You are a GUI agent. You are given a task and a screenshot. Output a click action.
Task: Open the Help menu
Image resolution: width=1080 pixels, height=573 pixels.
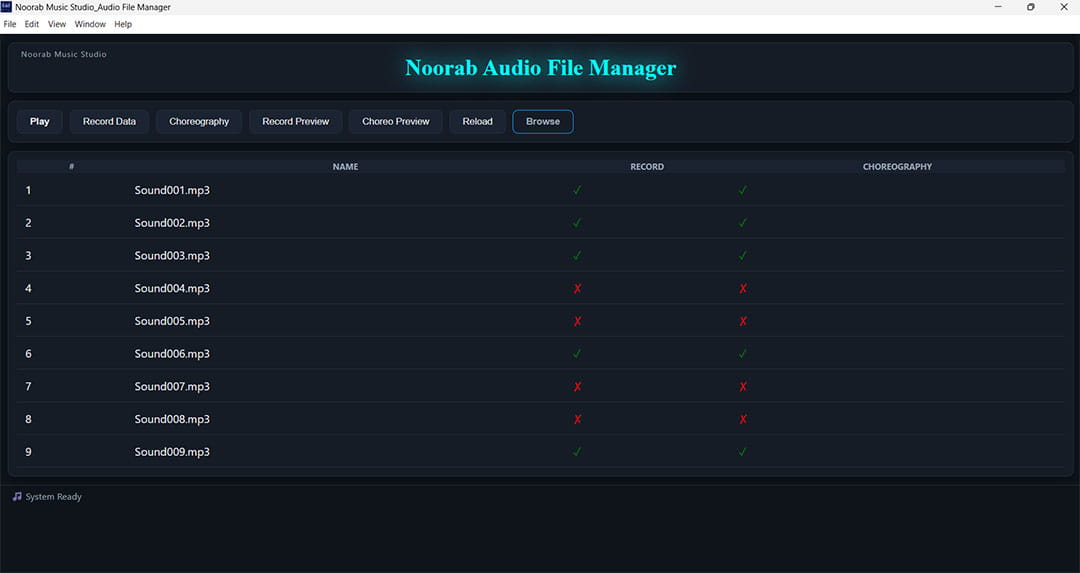coord(123,24)
